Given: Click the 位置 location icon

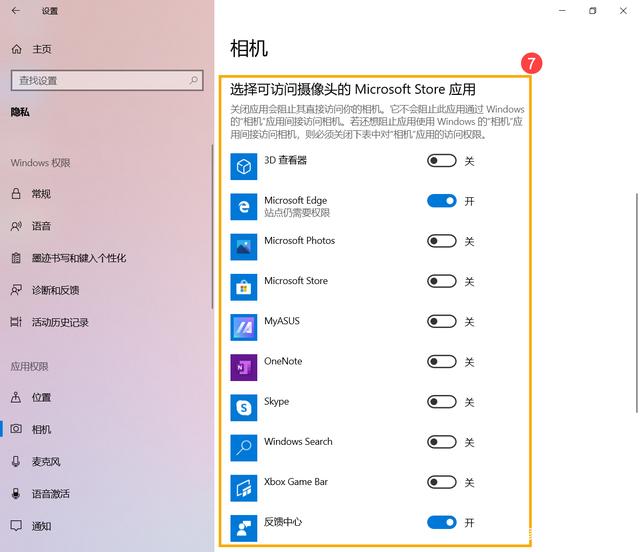Looking at the screenshot, I should click(x=16, y=397).
